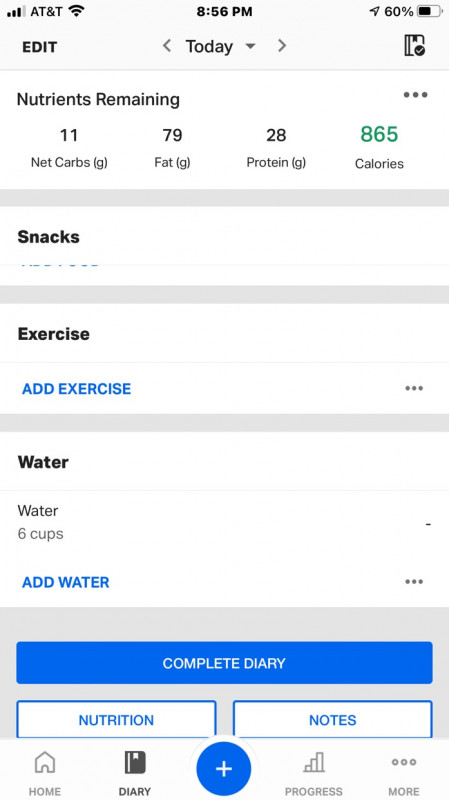Screen dimensions: 449x800
Task: Open the NUTRITION button
Action: [116, 719]
